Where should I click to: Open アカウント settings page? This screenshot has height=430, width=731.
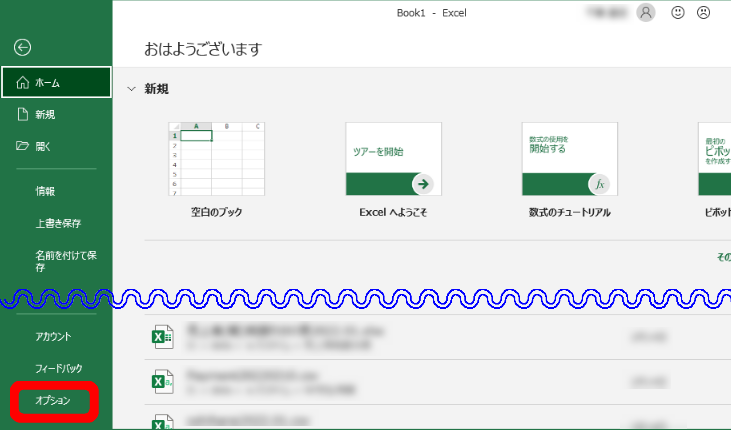[53, 337]
